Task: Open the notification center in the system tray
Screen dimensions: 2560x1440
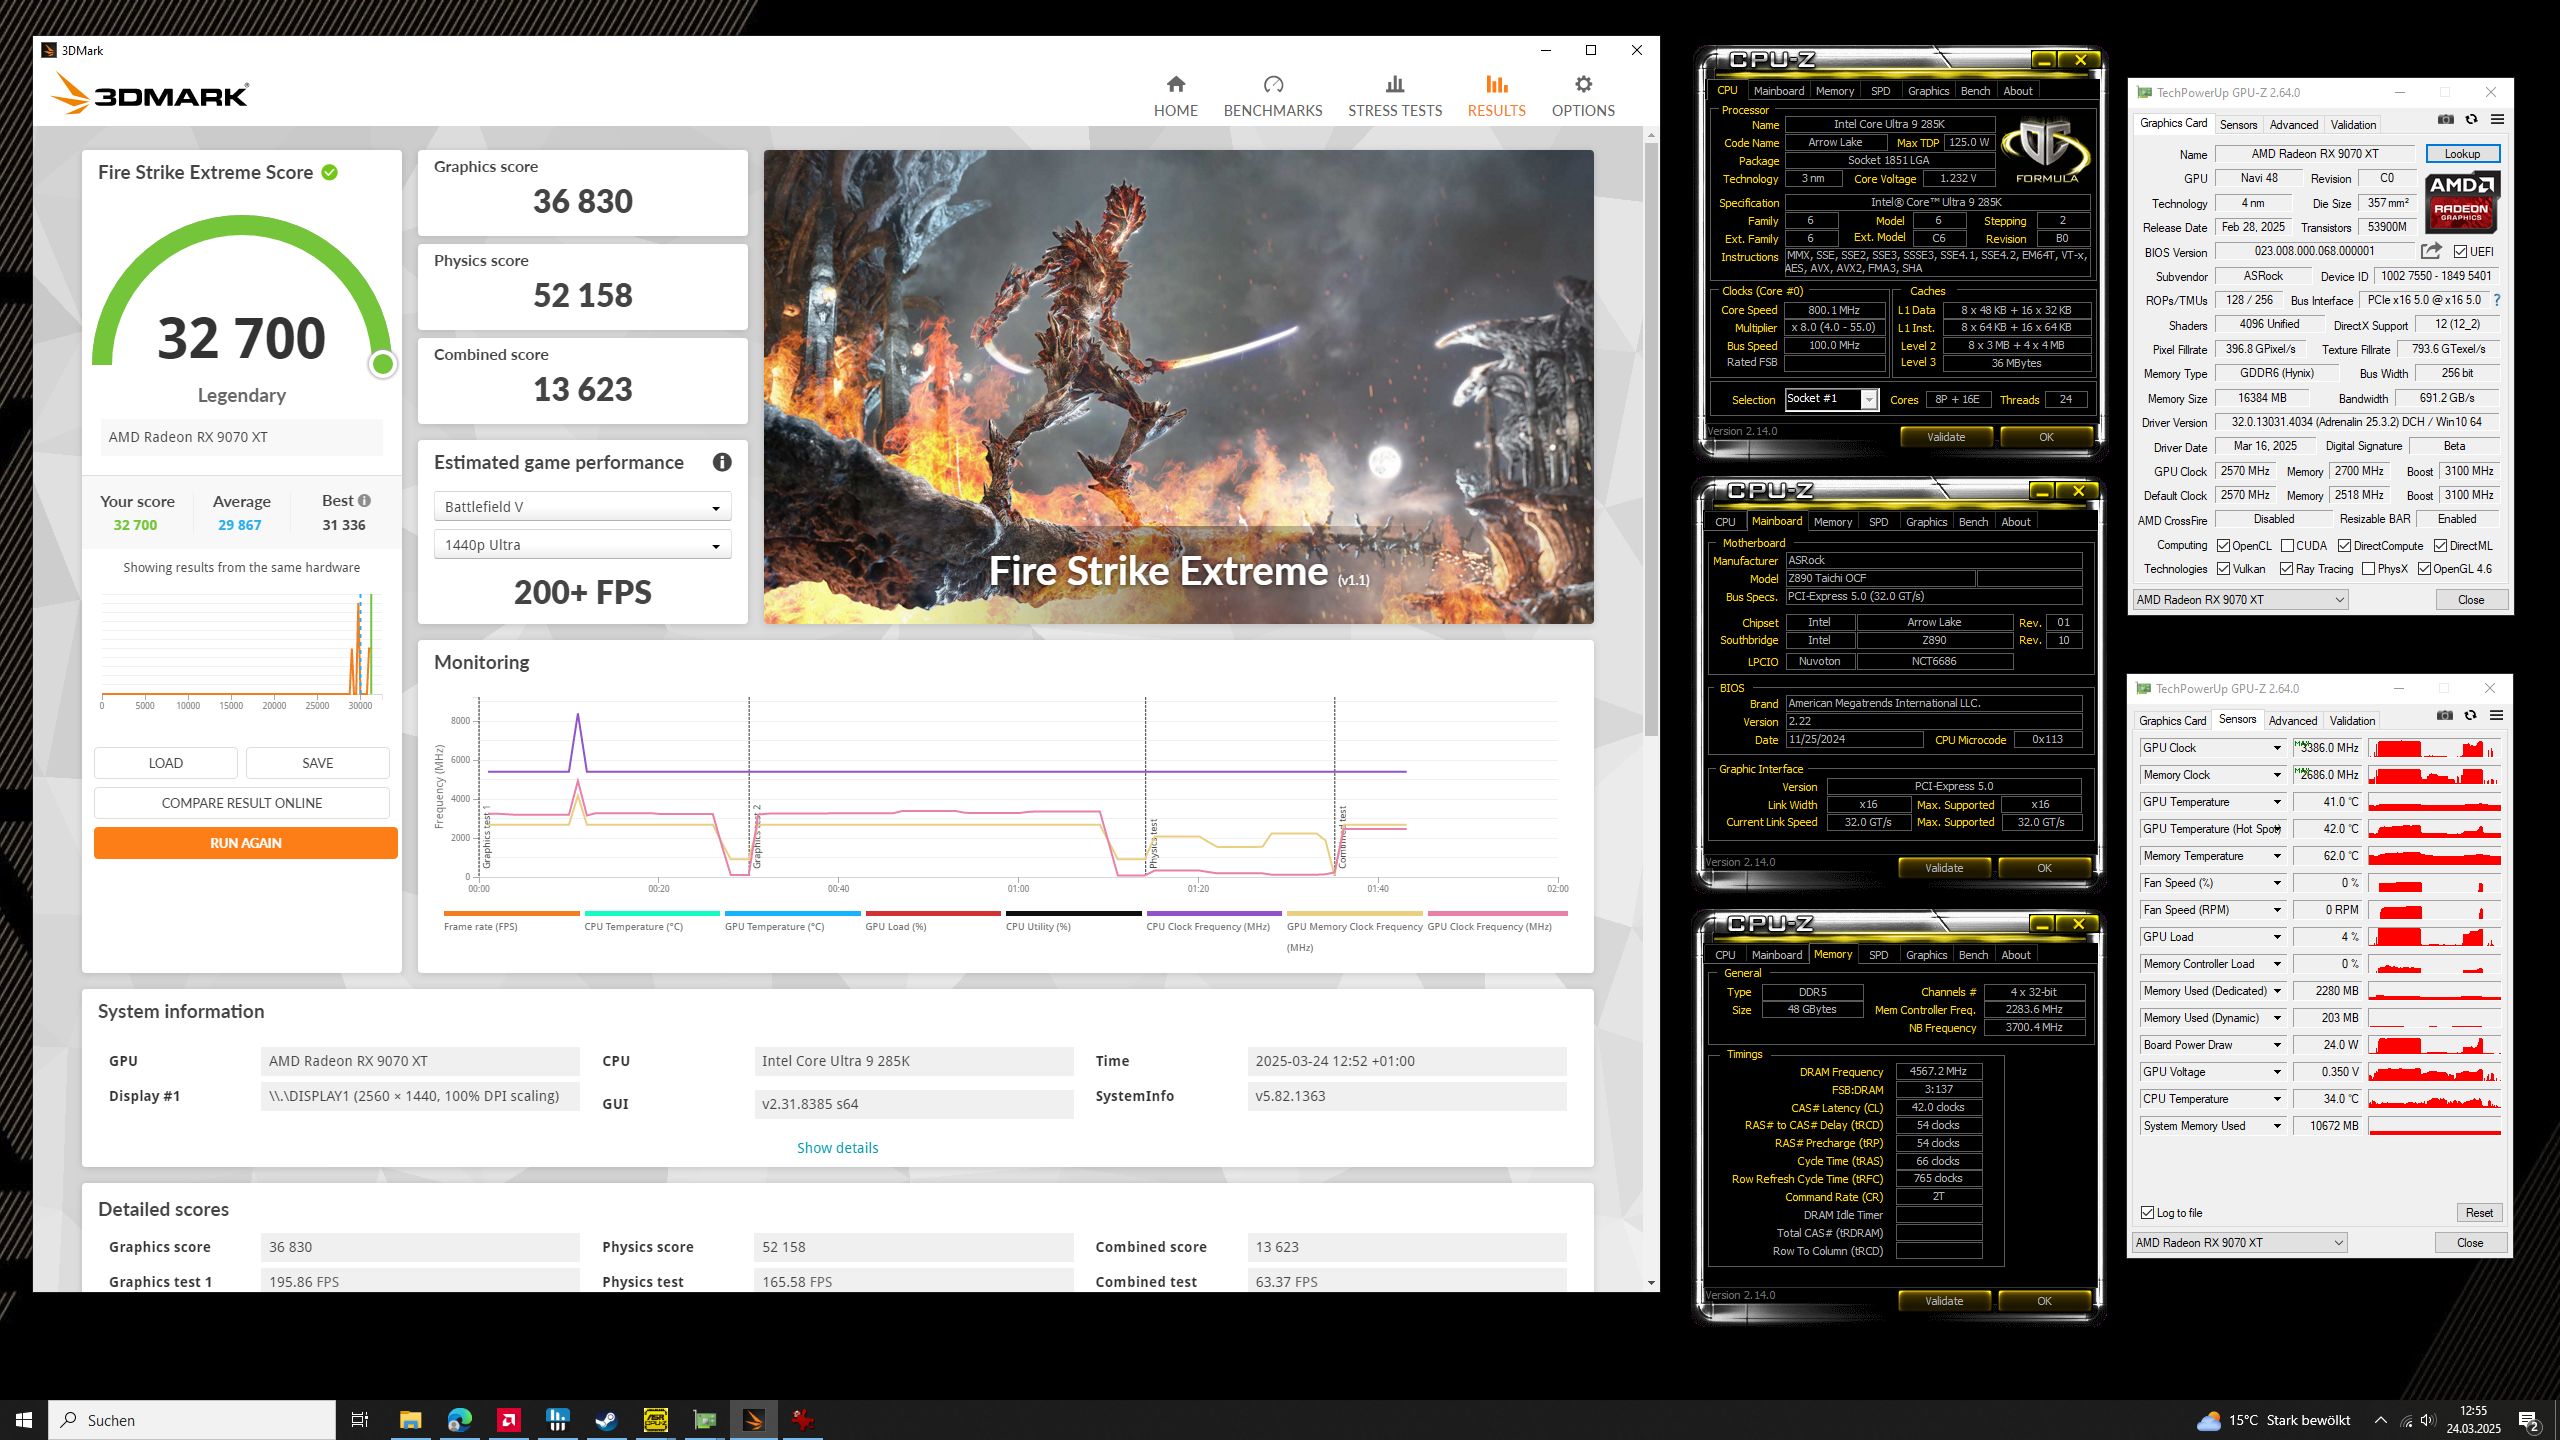Action: point(2529,1420)
